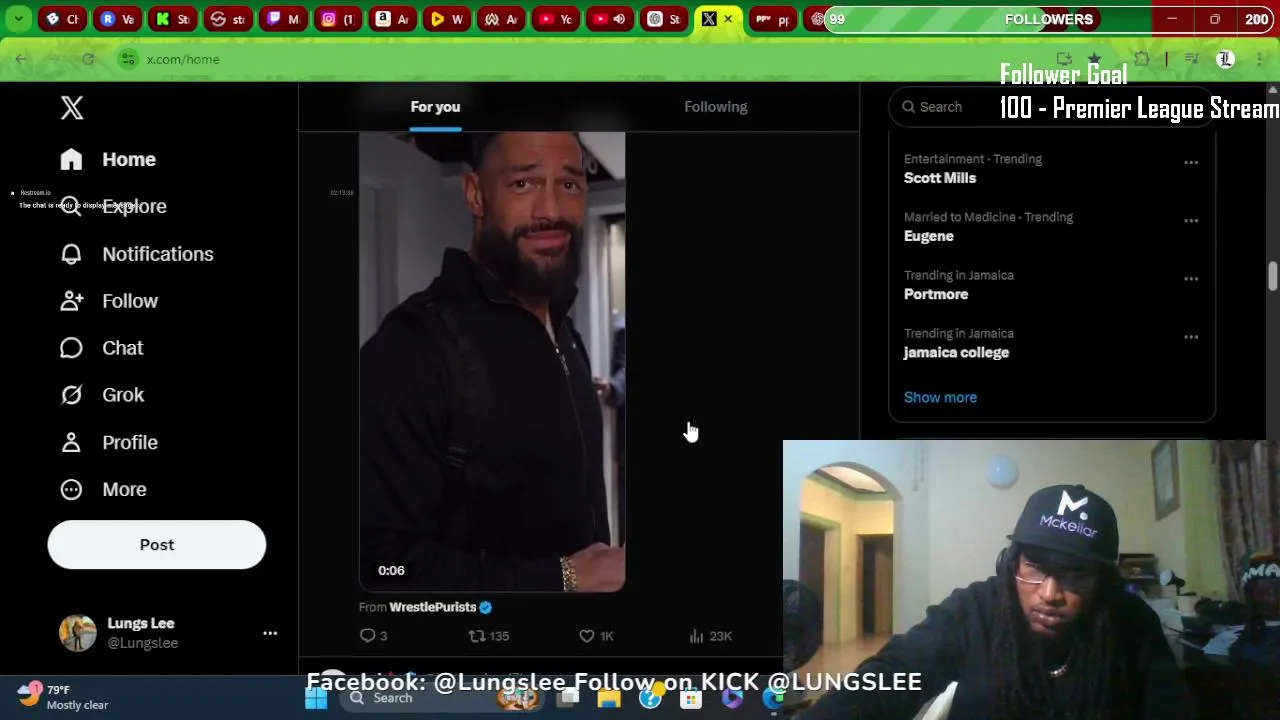Click the page vertical scrollbar thumb
Screen dimensions: 1280x720
pyautogui.click(x=1273, y=276)
